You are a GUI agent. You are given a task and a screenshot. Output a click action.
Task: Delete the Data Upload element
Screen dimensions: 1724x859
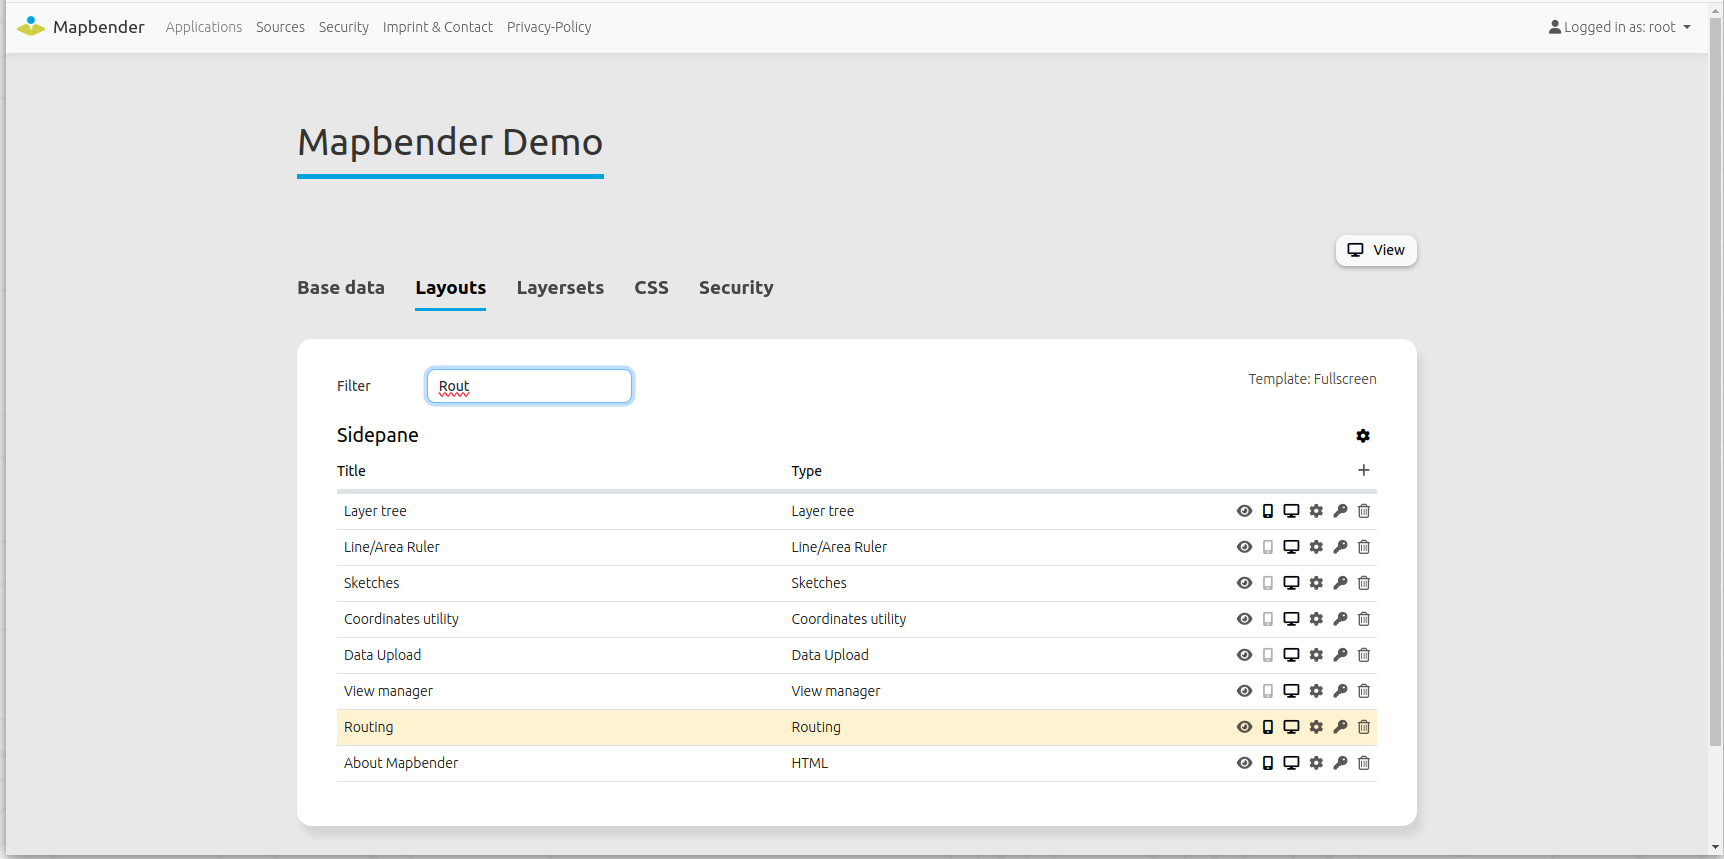[x=1364, y=655]
